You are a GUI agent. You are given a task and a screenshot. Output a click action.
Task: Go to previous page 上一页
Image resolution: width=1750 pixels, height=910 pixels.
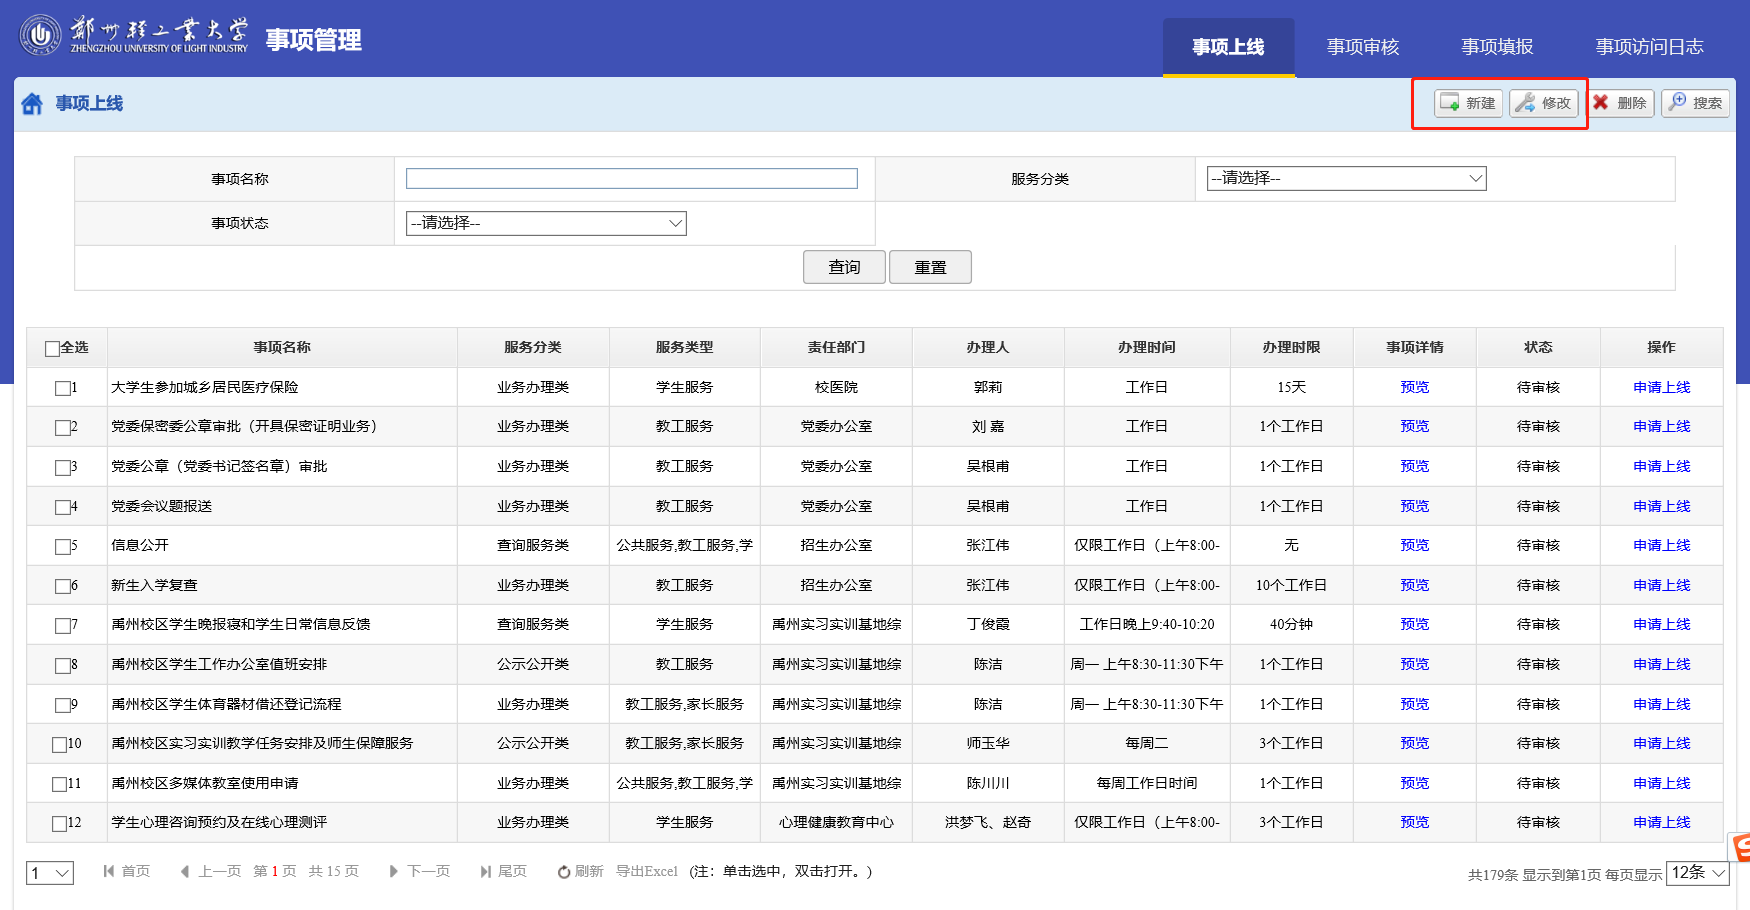[x=211, y=871]
